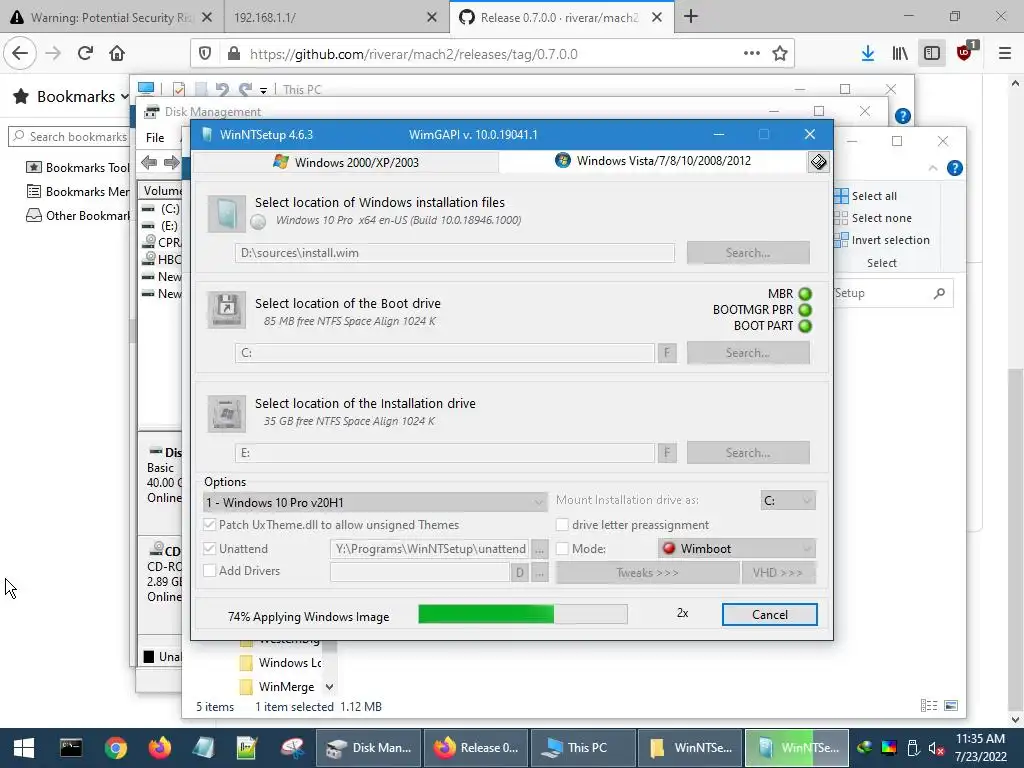This screenshot has width=1024, height=768.
Task: Click the tracking protection shield icon
Action: pyautogui.click(x=205, y=54)
